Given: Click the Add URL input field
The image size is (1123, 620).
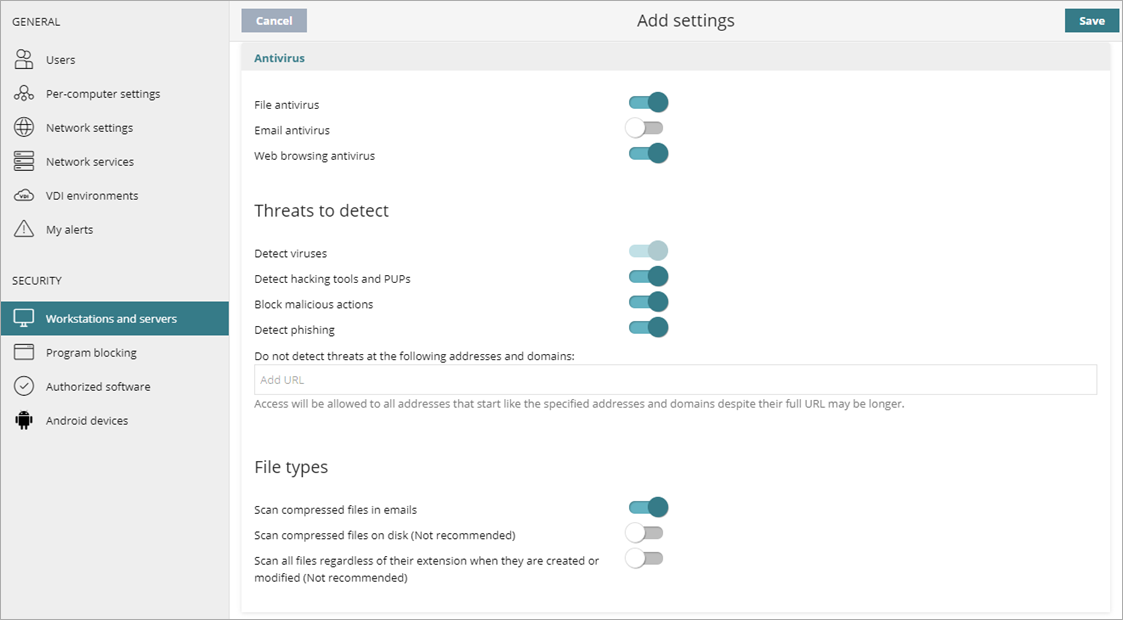Looking at the screenshot, I should coord(675,379).
